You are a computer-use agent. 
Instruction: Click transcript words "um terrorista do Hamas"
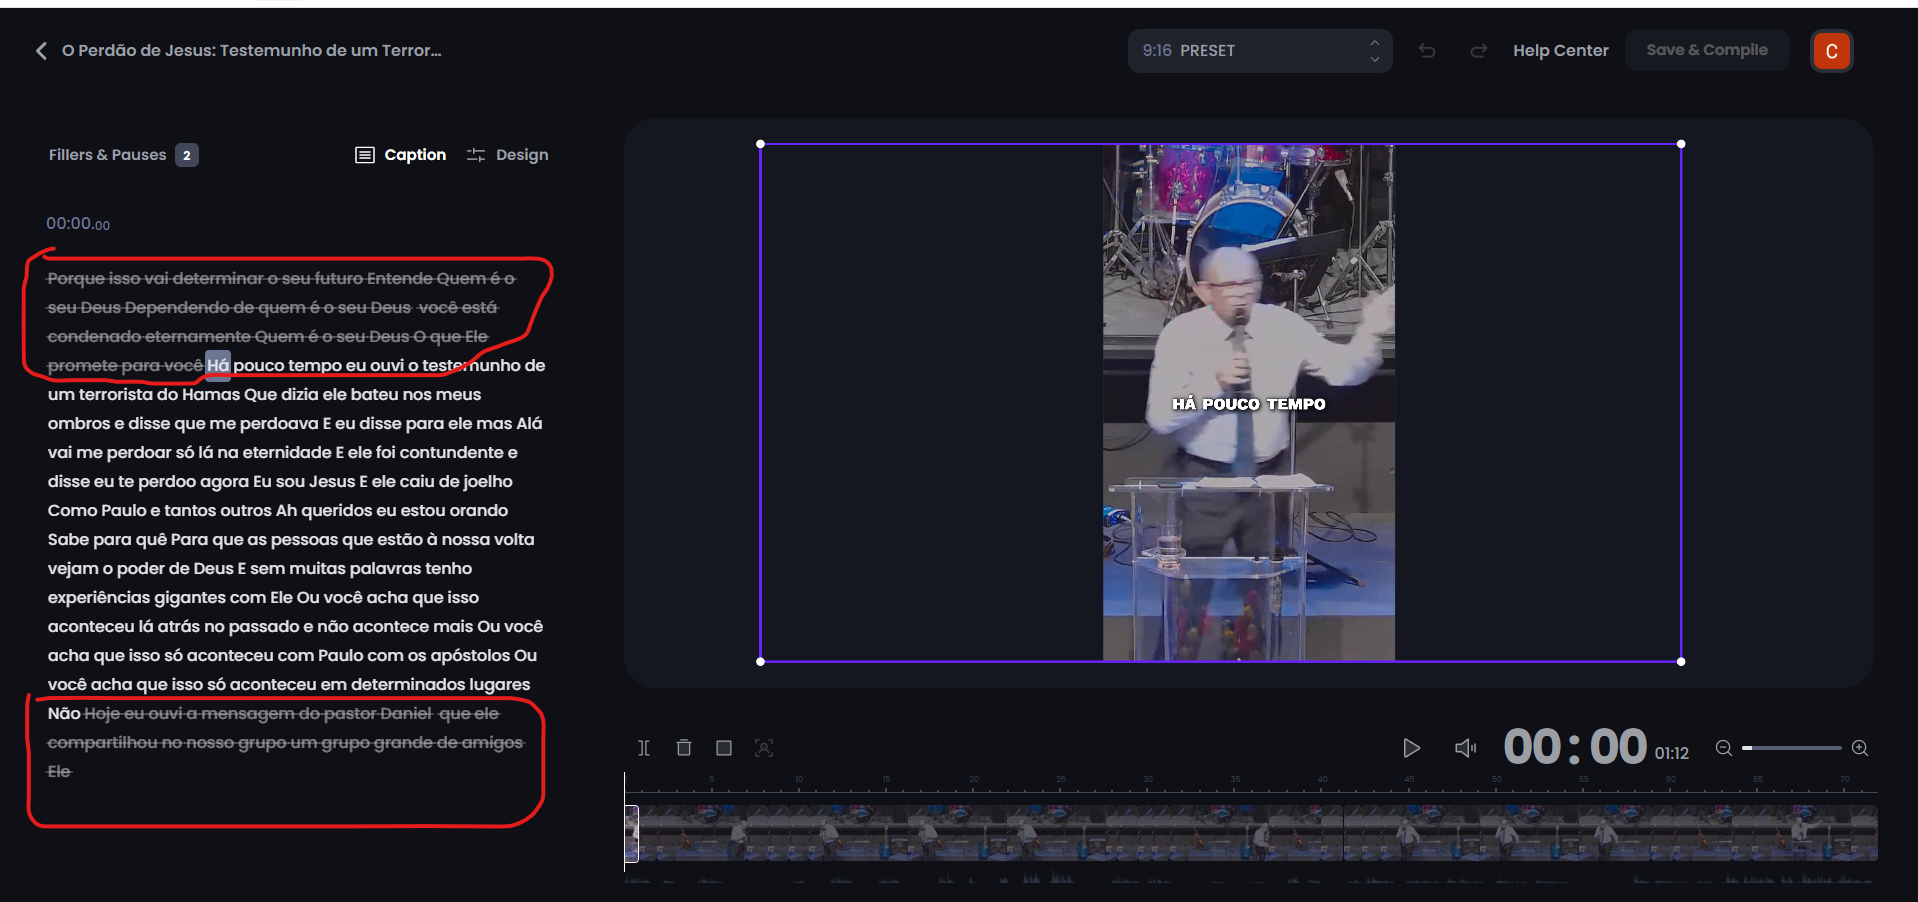[144, 394]
